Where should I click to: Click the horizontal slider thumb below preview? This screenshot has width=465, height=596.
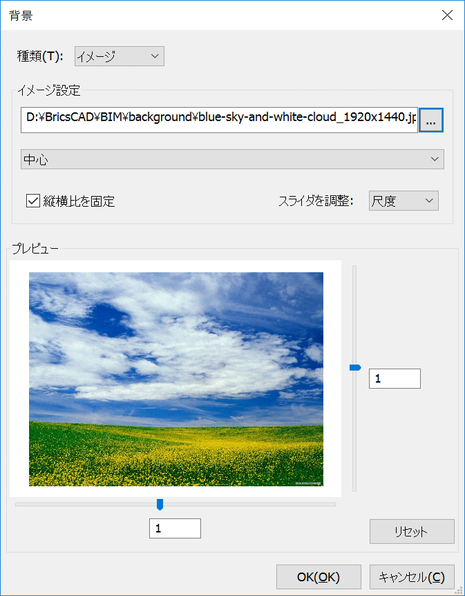(160, 505)
